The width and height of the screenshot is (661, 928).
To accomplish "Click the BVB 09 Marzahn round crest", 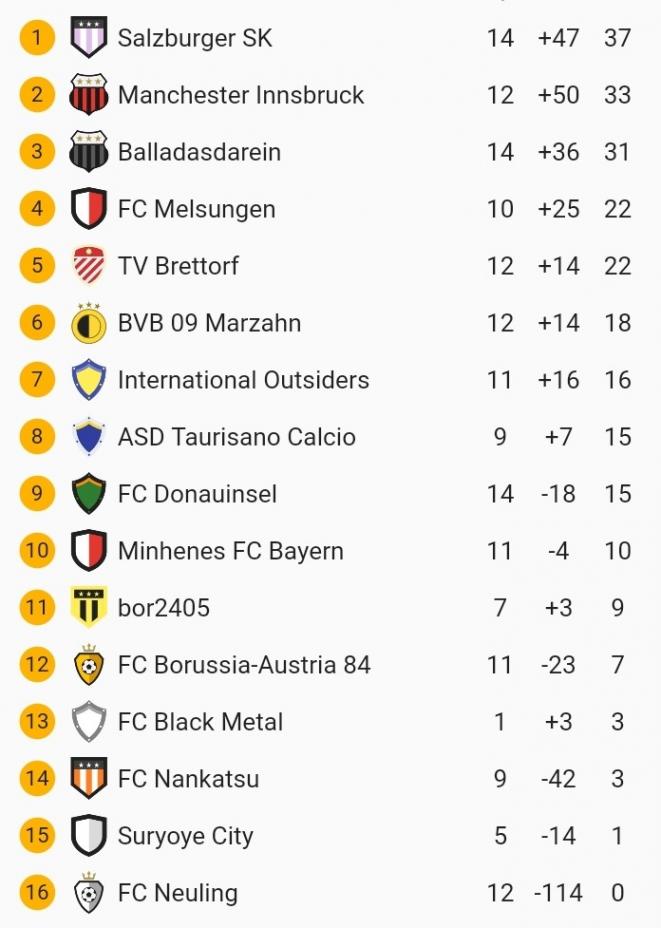I will pyautogui.click(x=89, y=323).
